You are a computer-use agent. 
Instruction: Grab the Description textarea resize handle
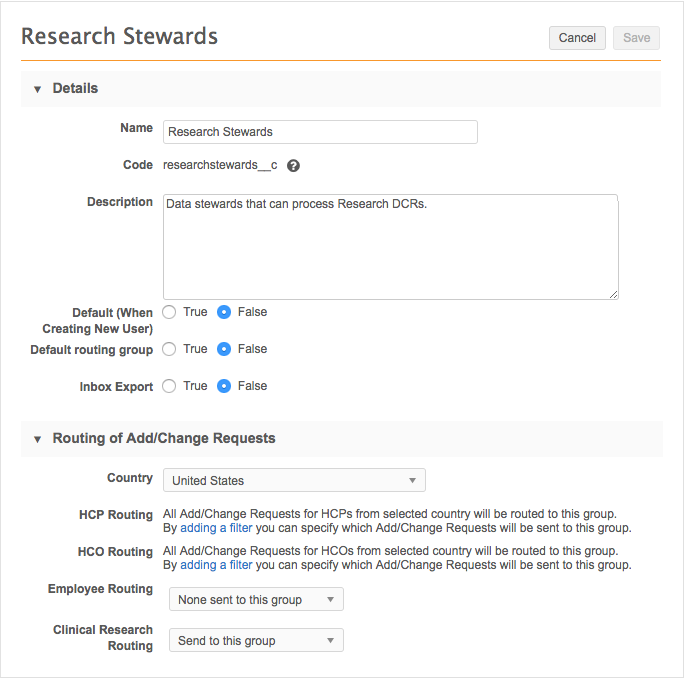[613, 294]
